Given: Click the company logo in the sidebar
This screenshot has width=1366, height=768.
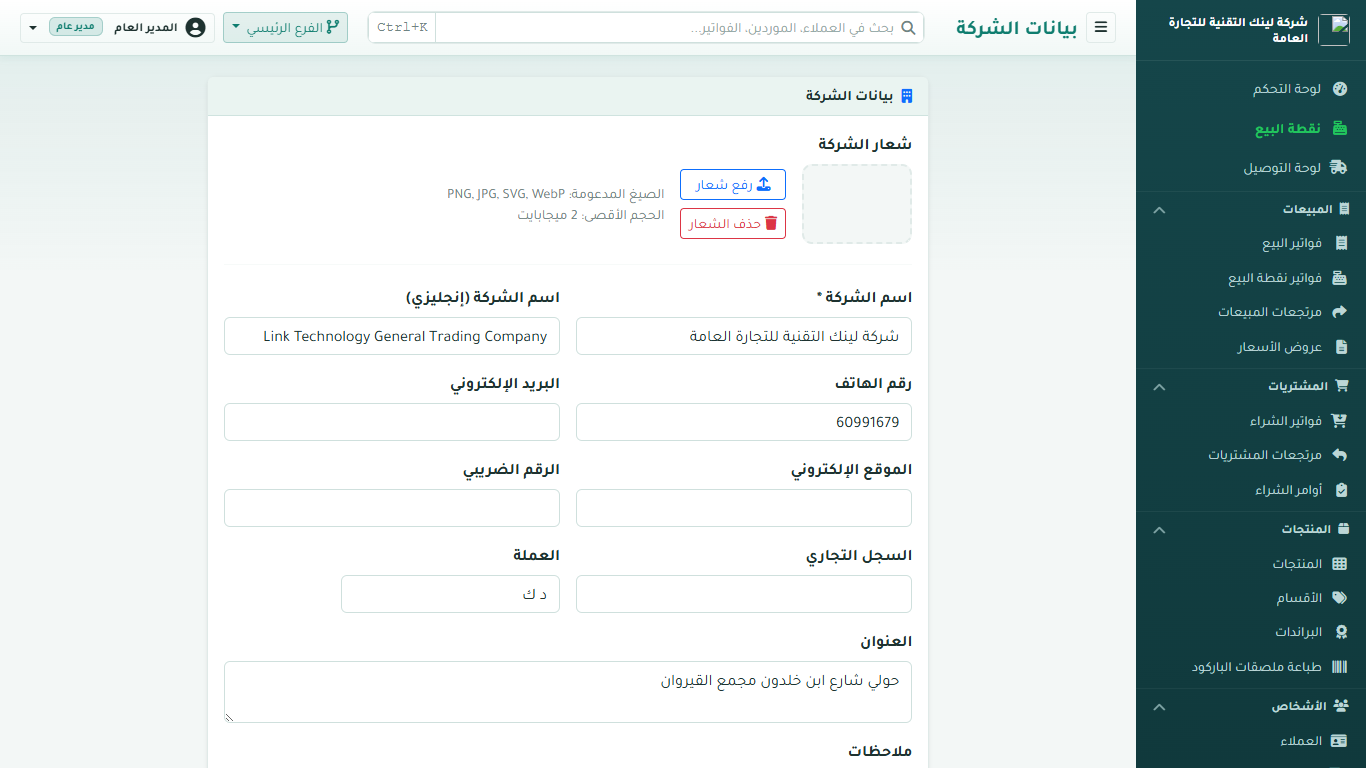Looking at the screenshot, I should tap(1333, 30).
